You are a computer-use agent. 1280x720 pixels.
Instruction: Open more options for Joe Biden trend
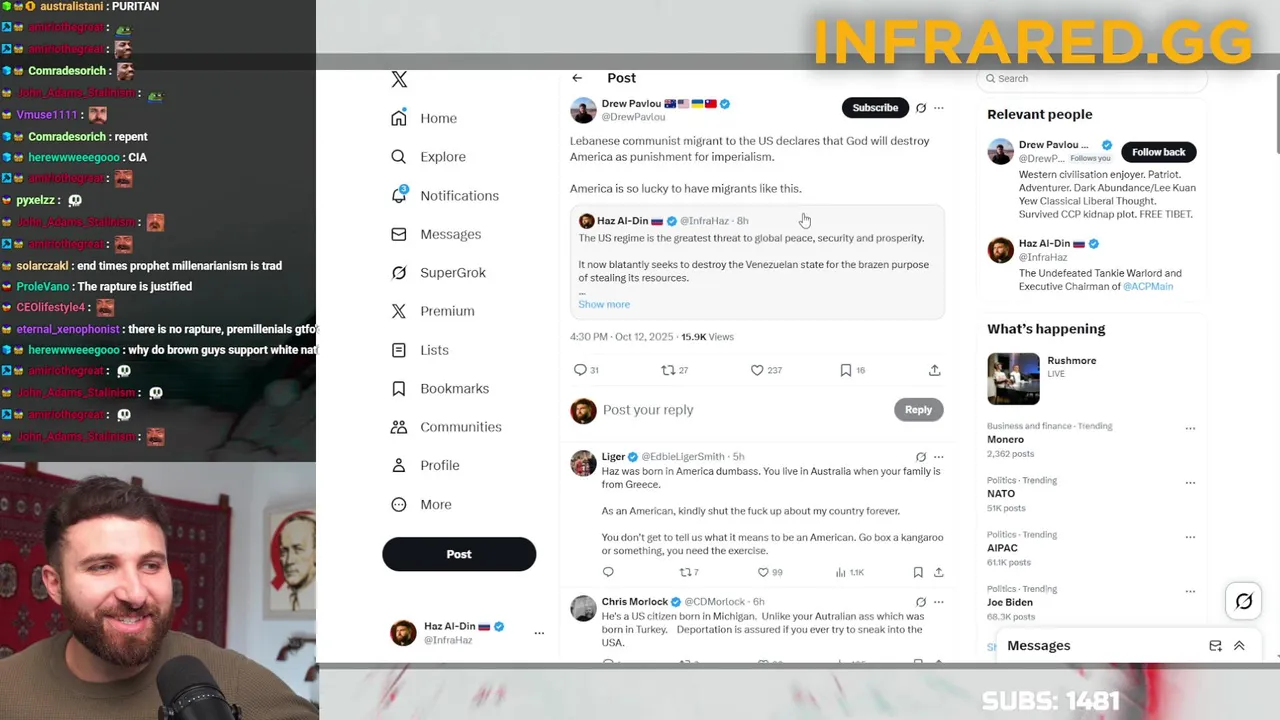(x=1190, y=591)
